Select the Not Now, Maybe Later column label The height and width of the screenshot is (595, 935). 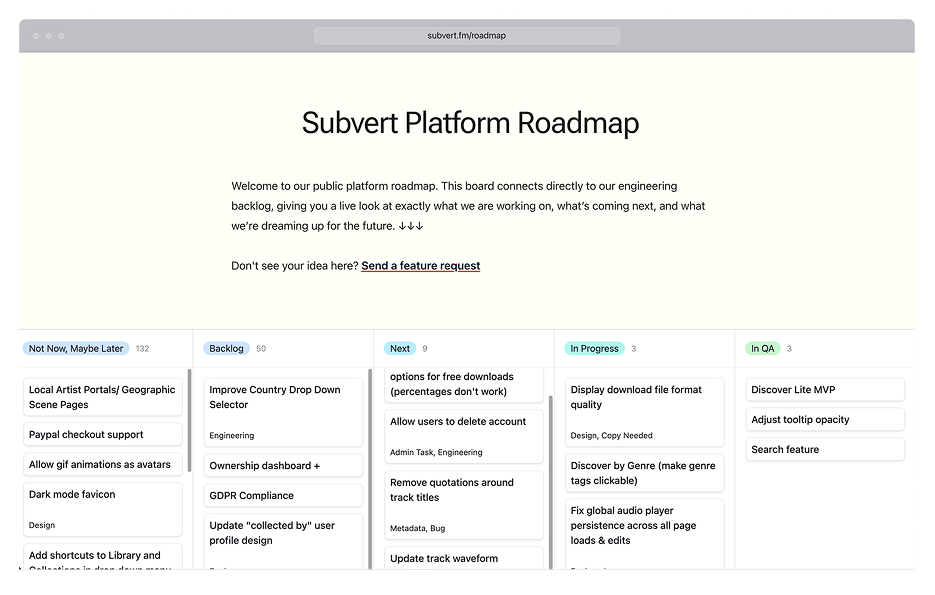tap(77, 348)
